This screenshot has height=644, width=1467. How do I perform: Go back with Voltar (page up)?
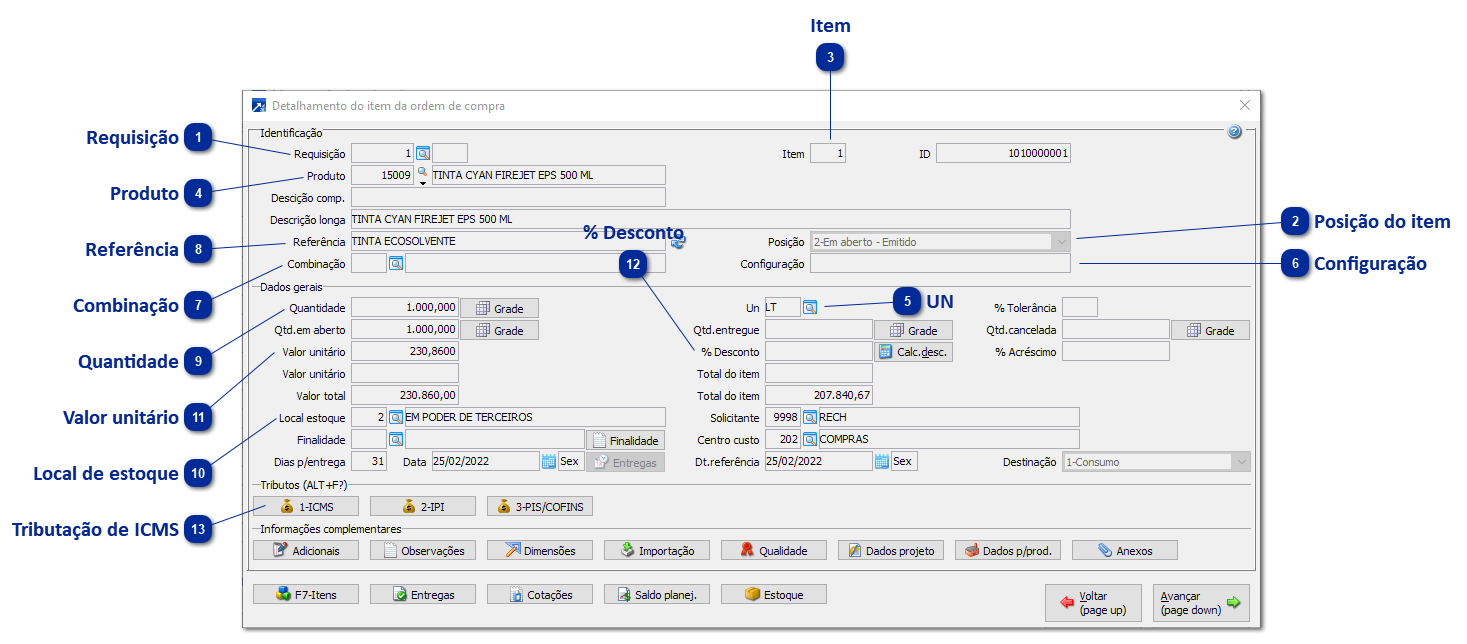coord(1093,603)
